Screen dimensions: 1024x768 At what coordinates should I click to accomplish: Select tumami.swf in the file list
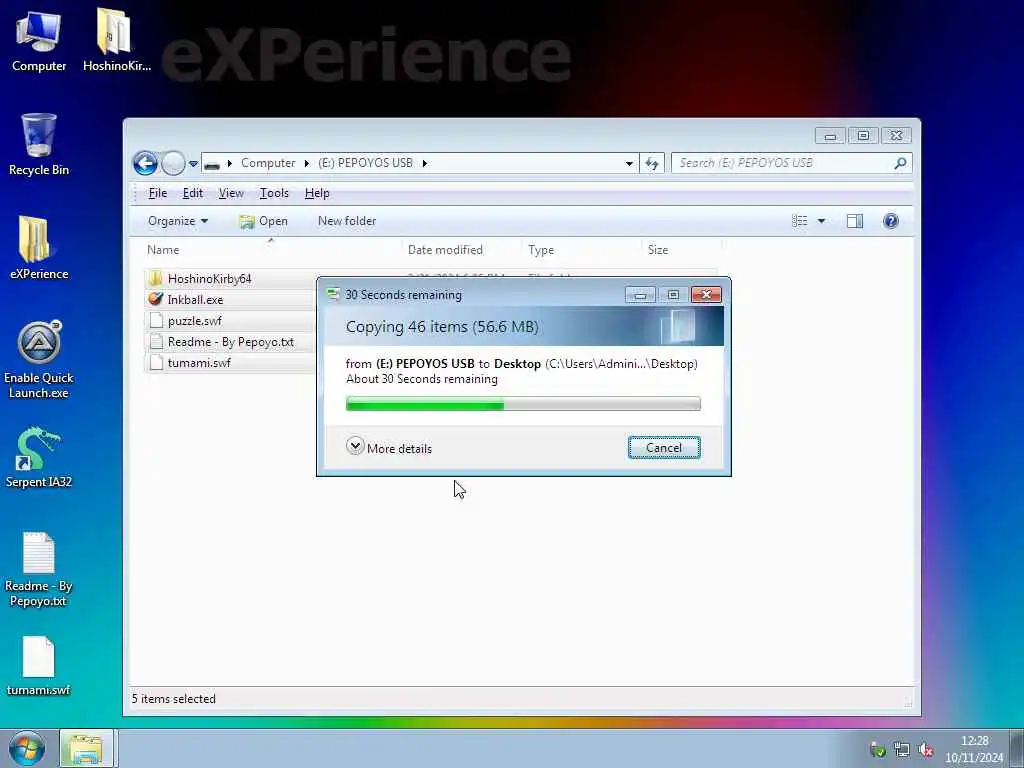coord(199,363)
